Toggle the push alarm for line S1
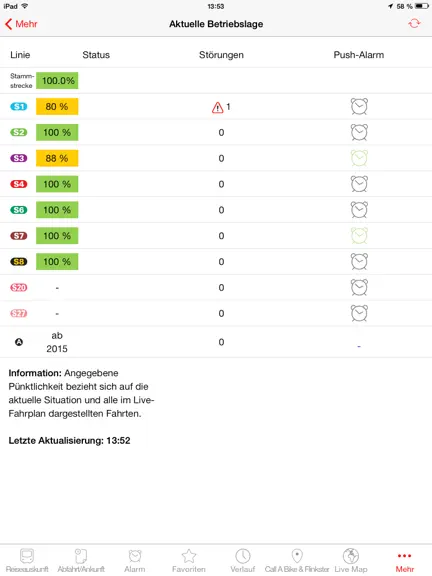This screenshot has height=576, width=432. pyautogui.click(x=359, y=107)
